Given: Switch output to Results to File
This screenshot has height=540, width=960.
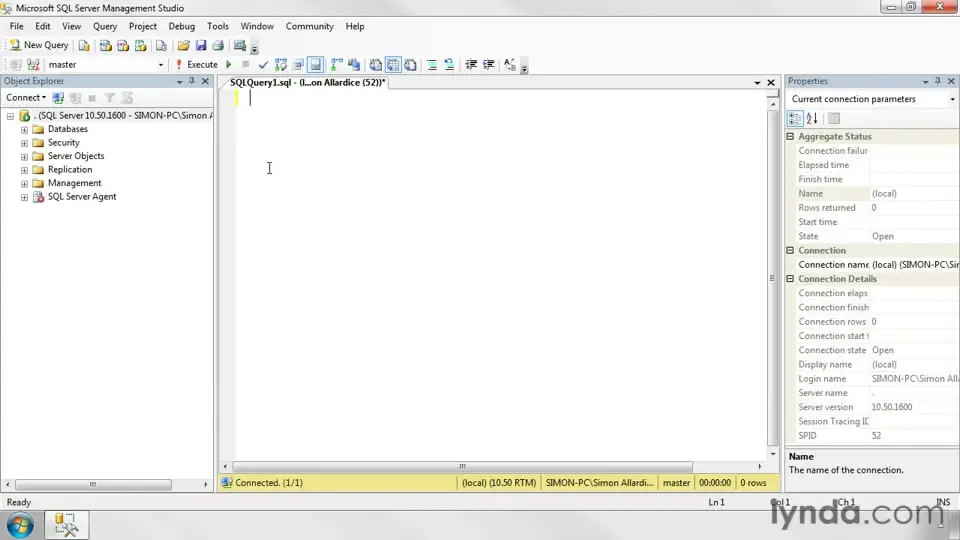Looking at the screenshot, I should (410, 64).
